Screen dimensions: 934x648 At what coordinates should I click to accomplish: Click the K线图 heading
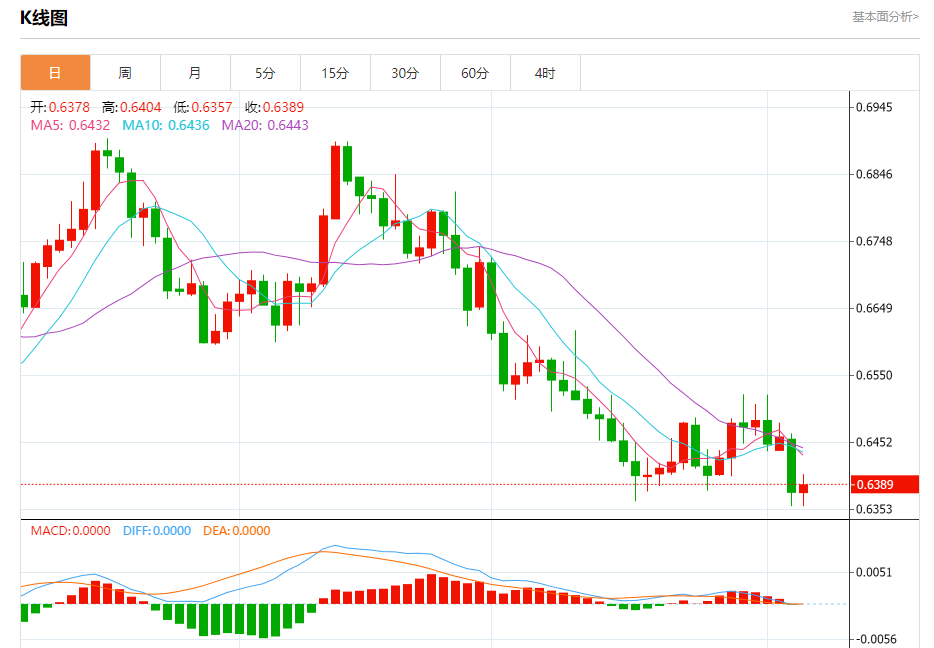44,18
